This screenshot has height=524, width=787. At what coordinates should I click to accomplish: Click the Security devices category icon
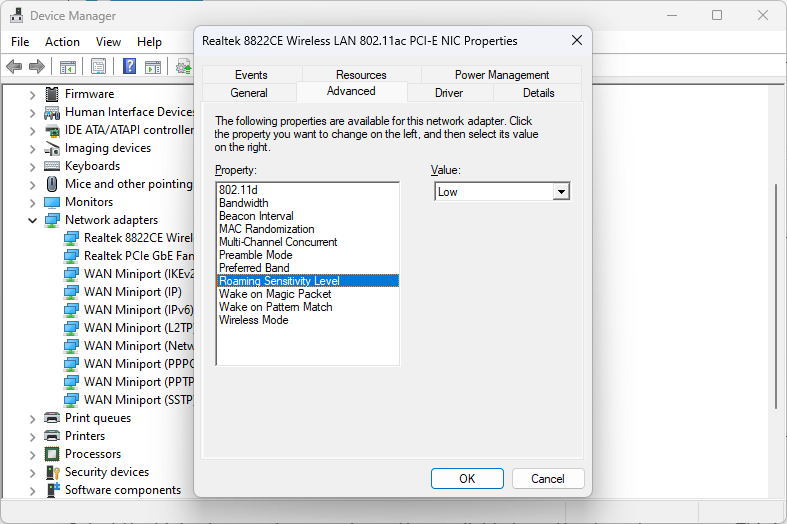[52, 472]
